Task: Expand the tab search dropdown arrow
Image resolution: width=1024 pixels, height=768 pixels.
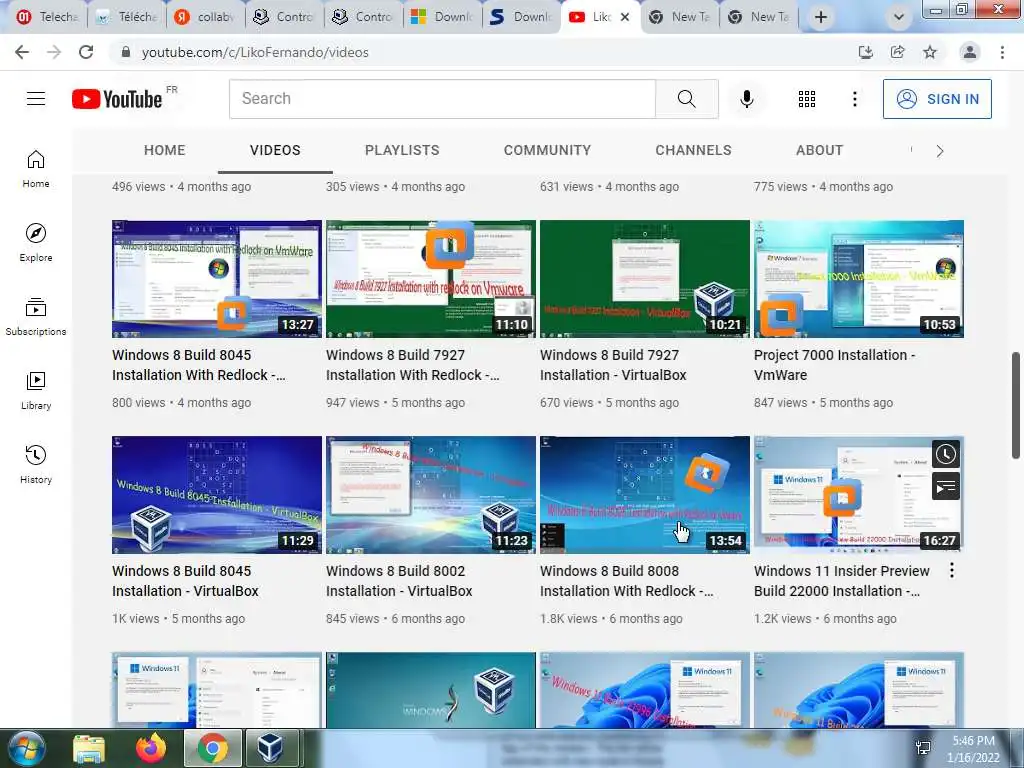Action: tap(899, 17)
